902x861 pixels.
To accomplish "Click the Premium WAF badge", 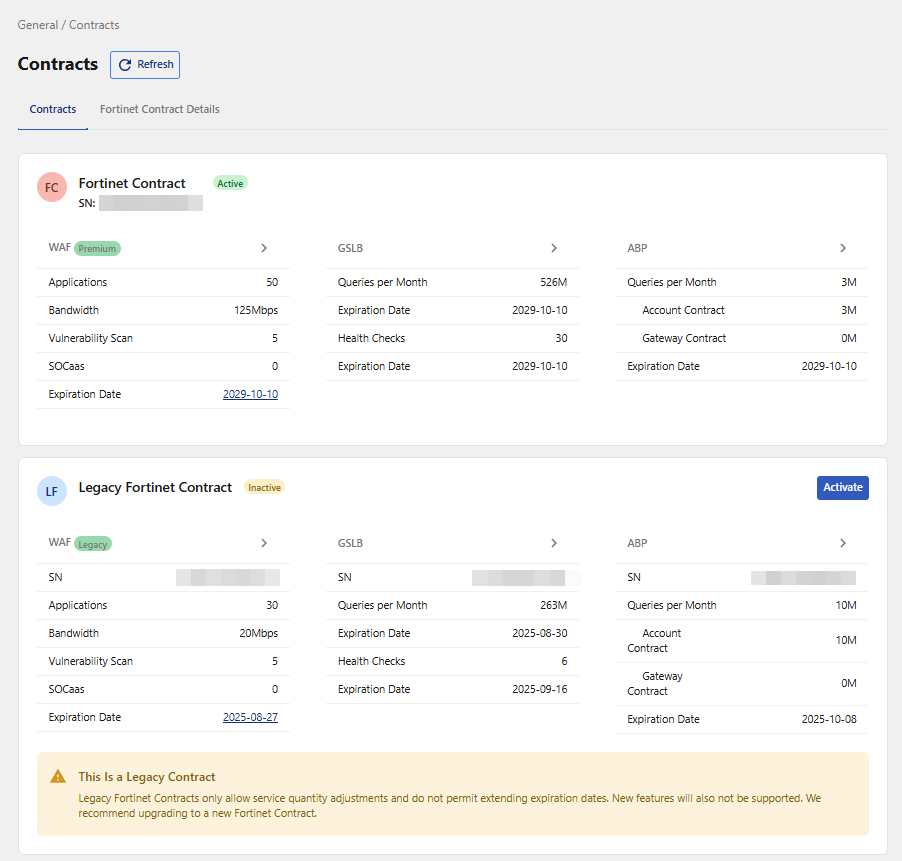I will (98, 249).
